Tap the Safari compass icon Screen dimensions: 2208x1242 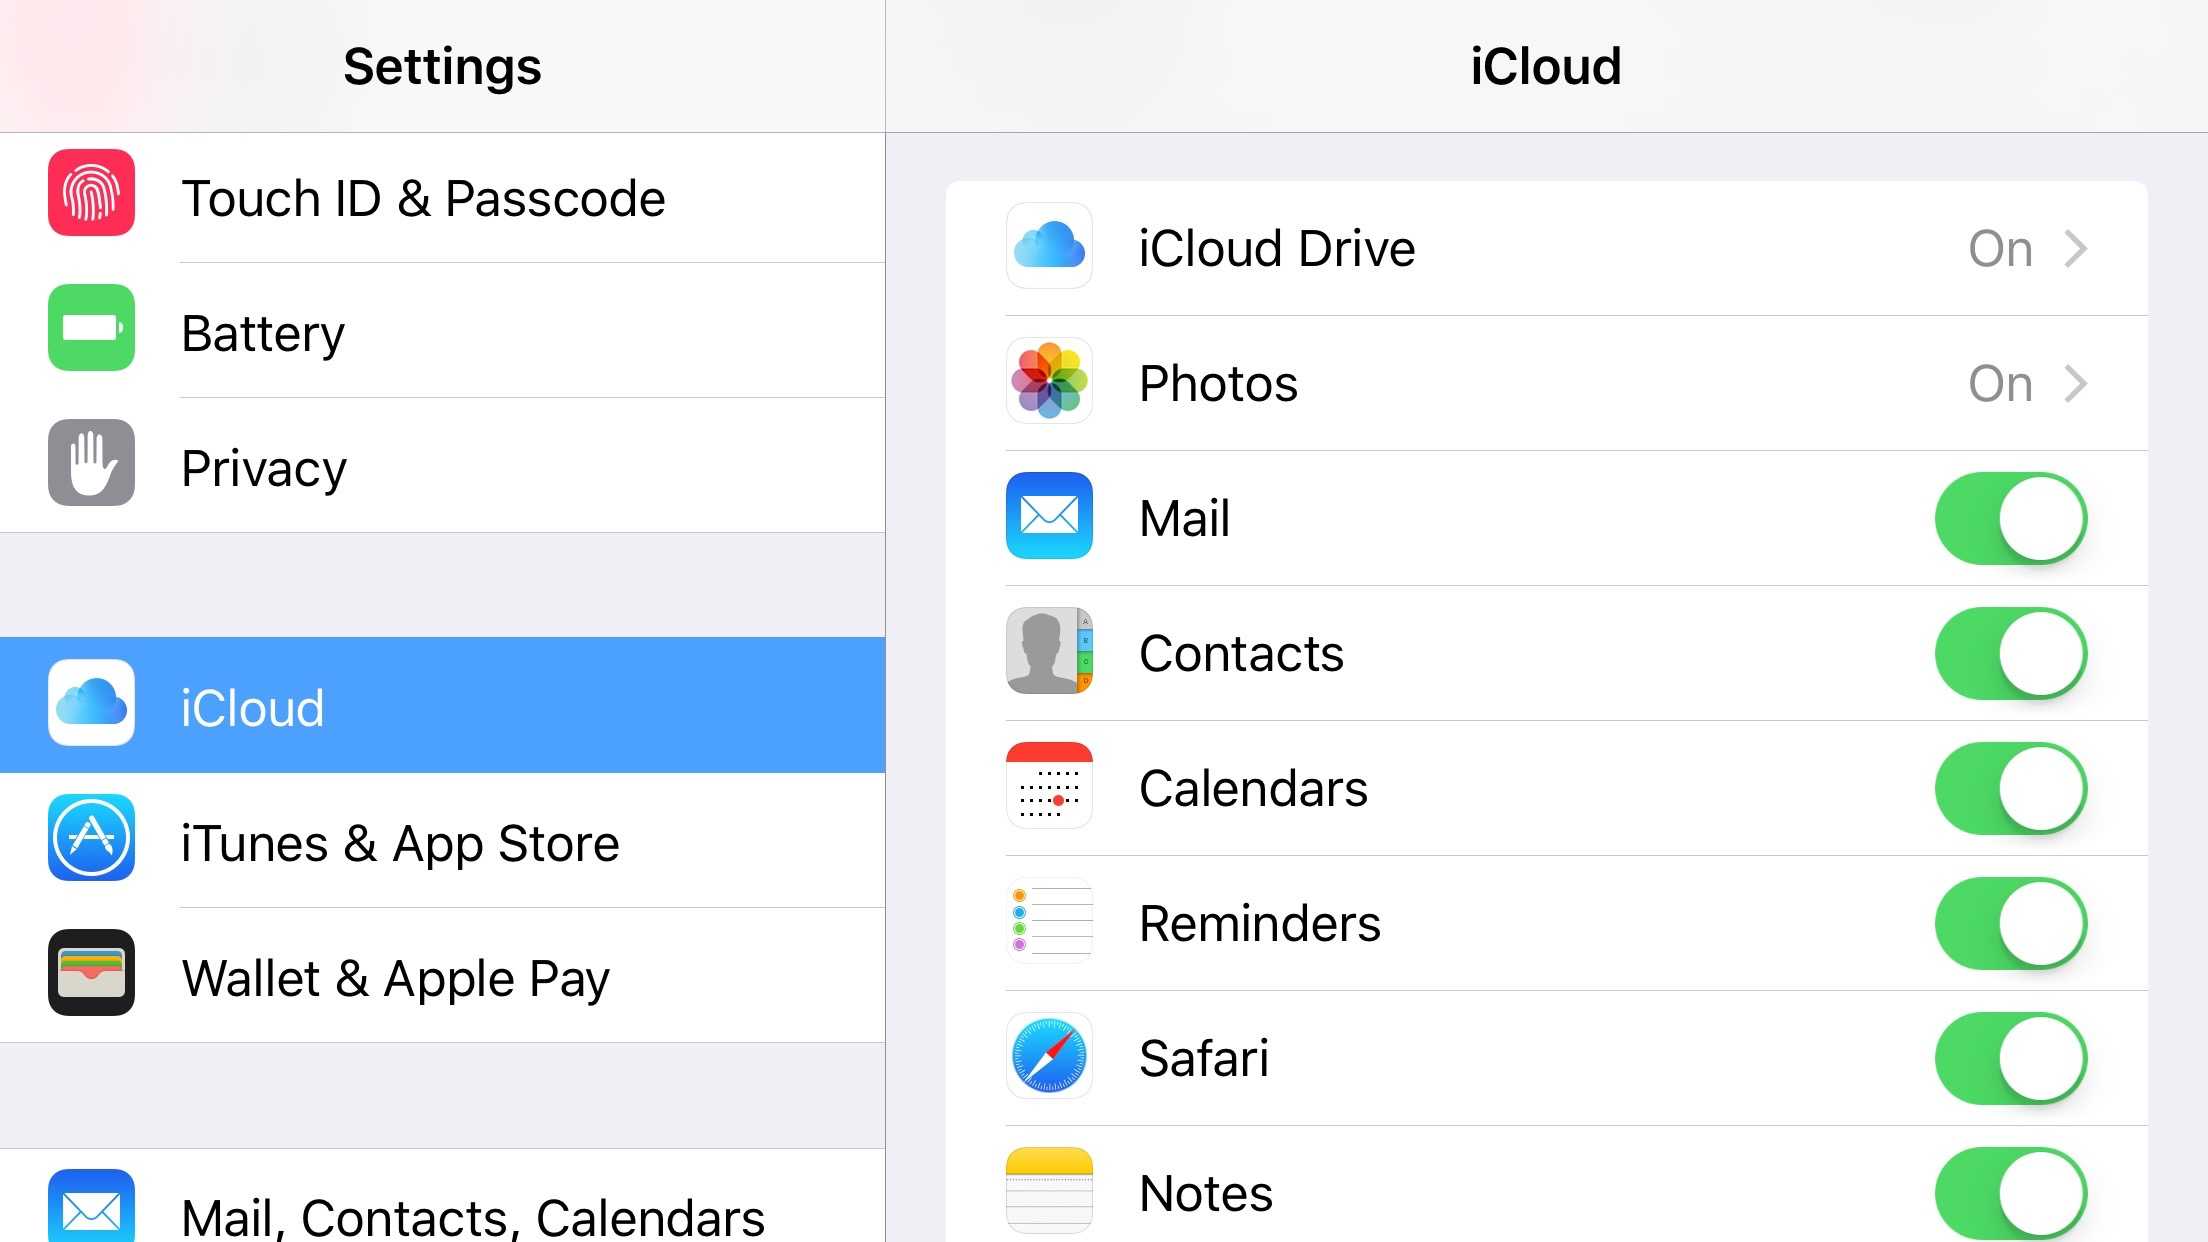coord(1049,1056)
